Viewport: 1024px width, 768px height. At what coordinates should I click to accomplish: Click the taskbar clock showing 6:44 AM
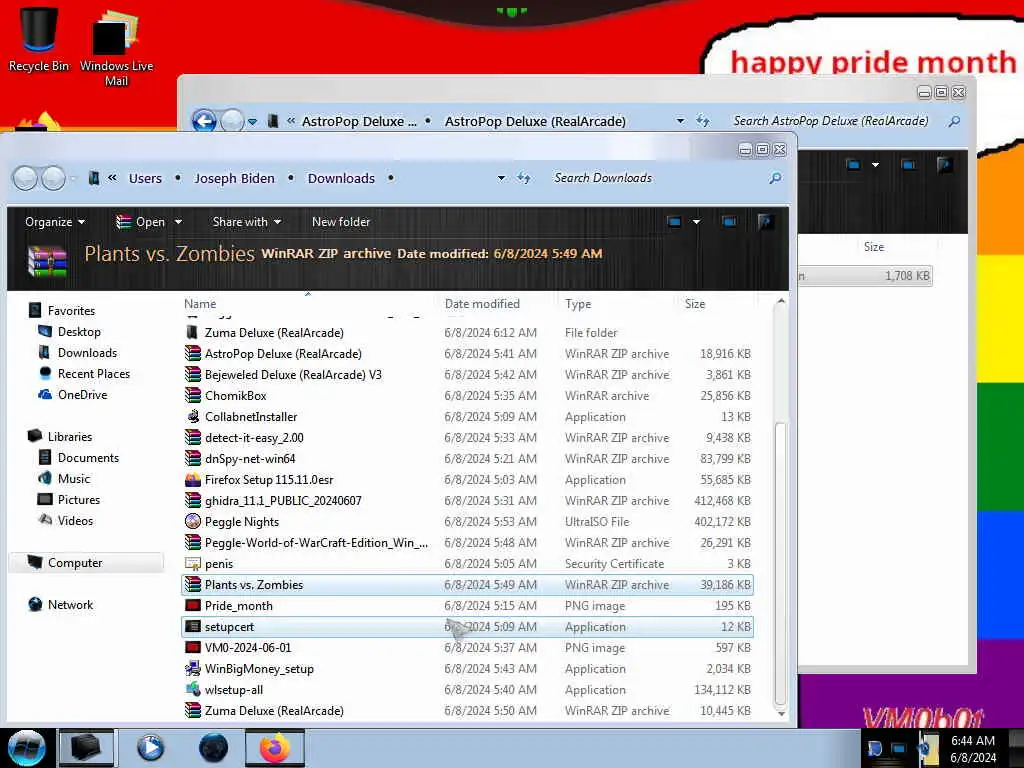tap(972, 749)
